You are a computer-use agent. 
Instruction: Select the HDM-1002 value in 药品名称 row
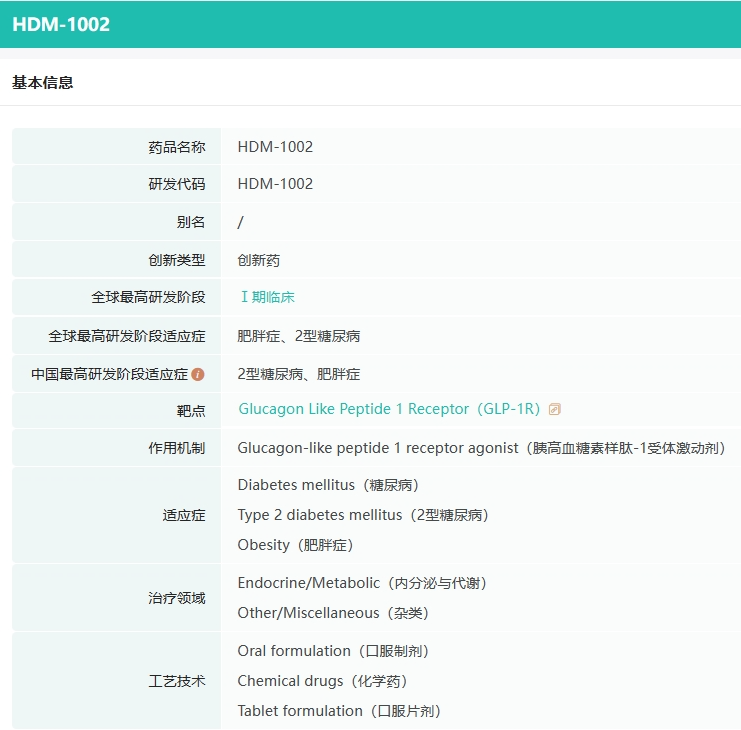(275, 147)
